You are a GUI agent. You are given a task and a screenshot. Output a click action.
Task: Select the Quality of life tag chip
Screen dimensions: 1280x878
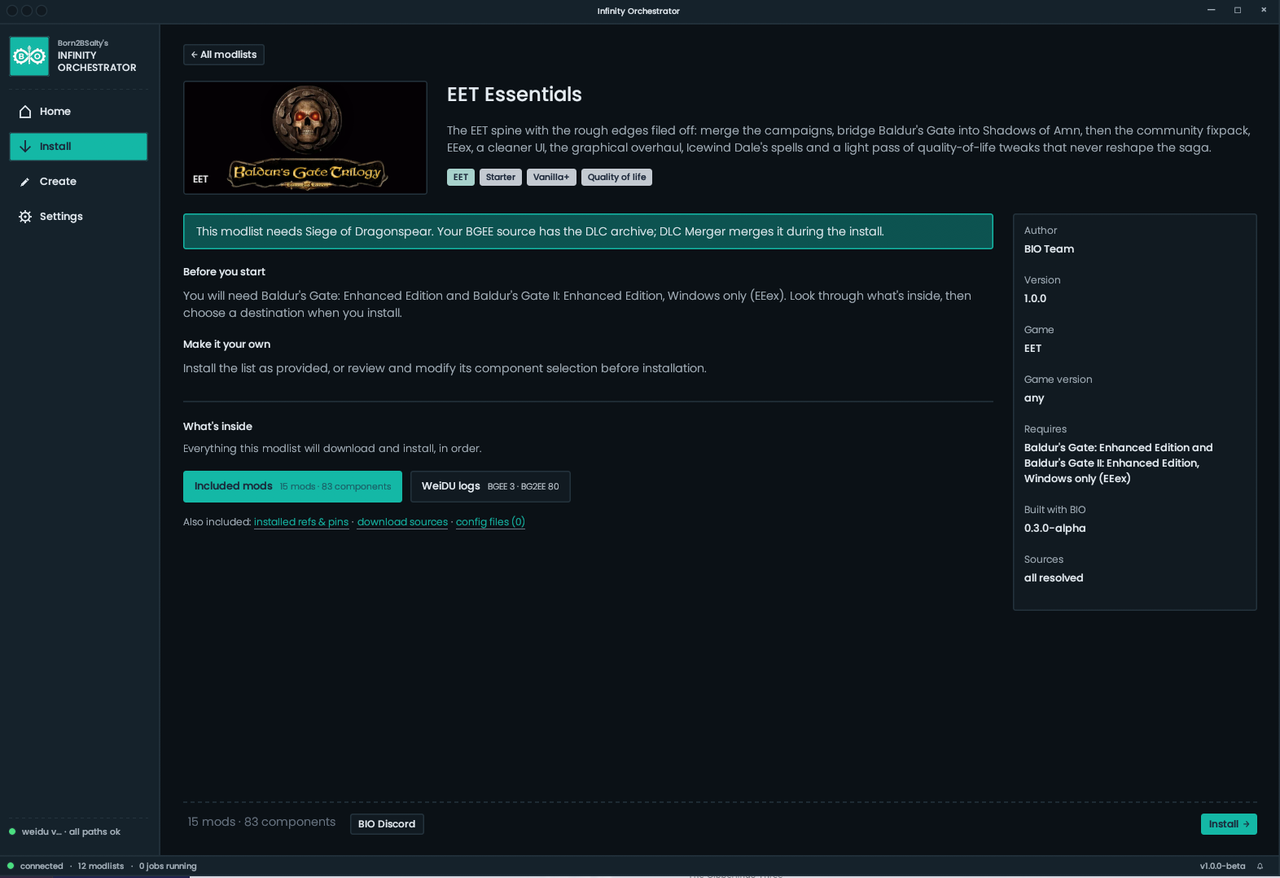[x=616, y=177]
